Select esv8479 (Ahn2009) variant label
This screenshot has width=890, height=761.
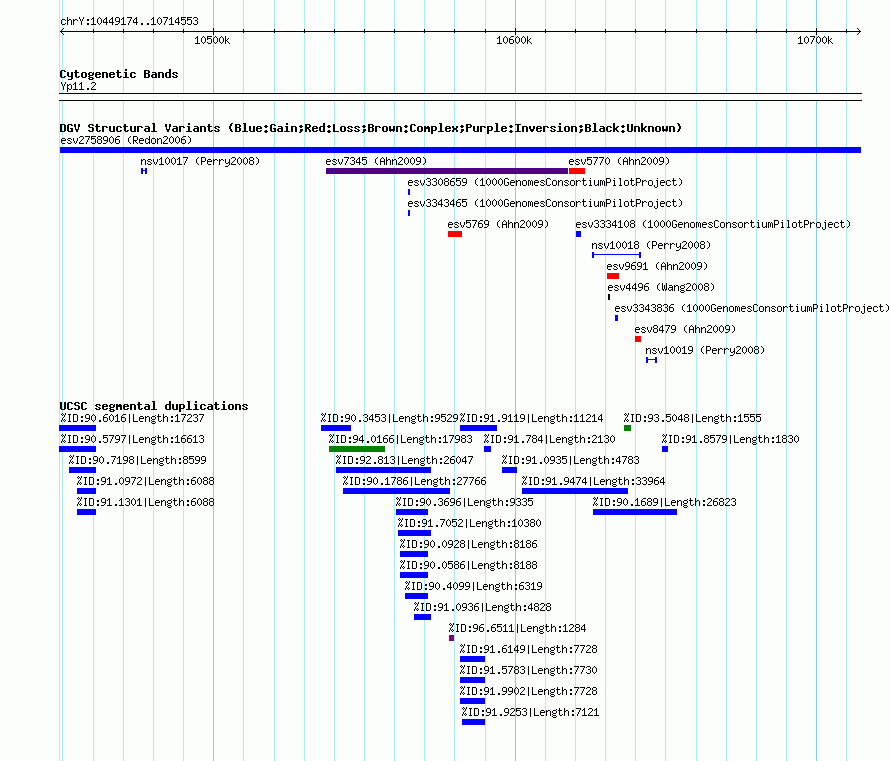pyautogui.click(x=685, y=329)
